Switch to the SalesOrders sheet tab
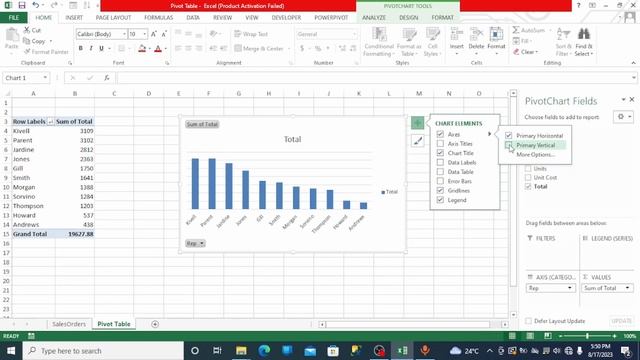Screen dimensions: 640x360 pos(69,324)
